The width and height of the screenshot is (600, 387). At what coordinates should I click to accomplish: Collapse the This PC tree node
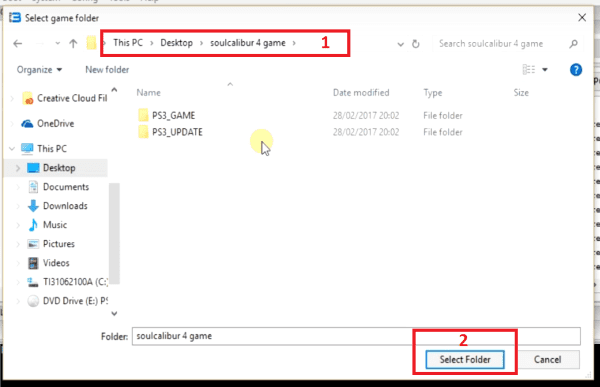pos(12,149)
